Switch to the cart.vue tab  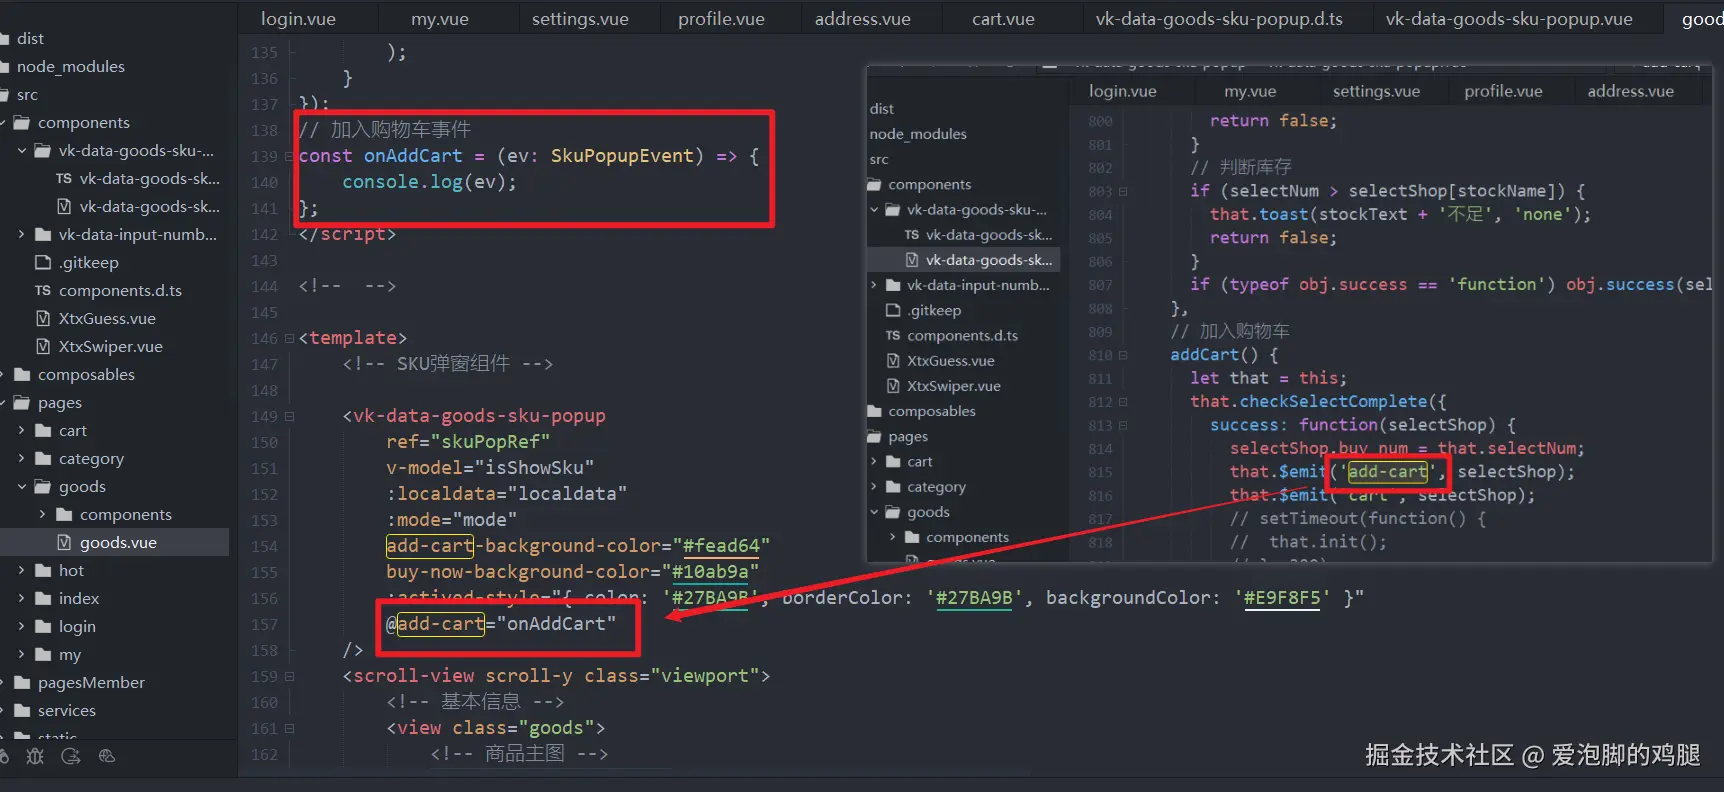coord(1003,19)
